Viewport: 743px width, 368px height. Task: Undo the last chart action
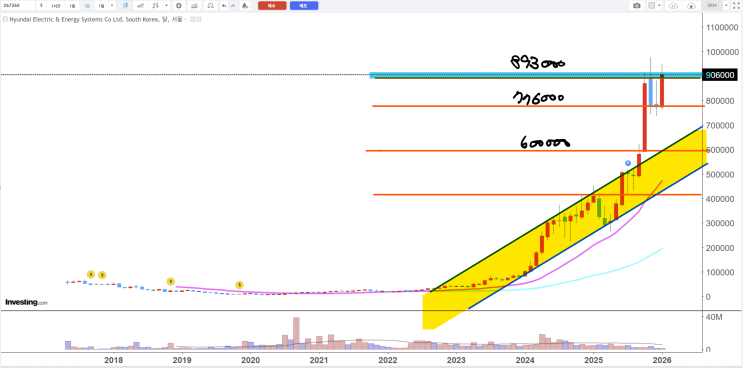pyautogui.click(x=224, y=6)
